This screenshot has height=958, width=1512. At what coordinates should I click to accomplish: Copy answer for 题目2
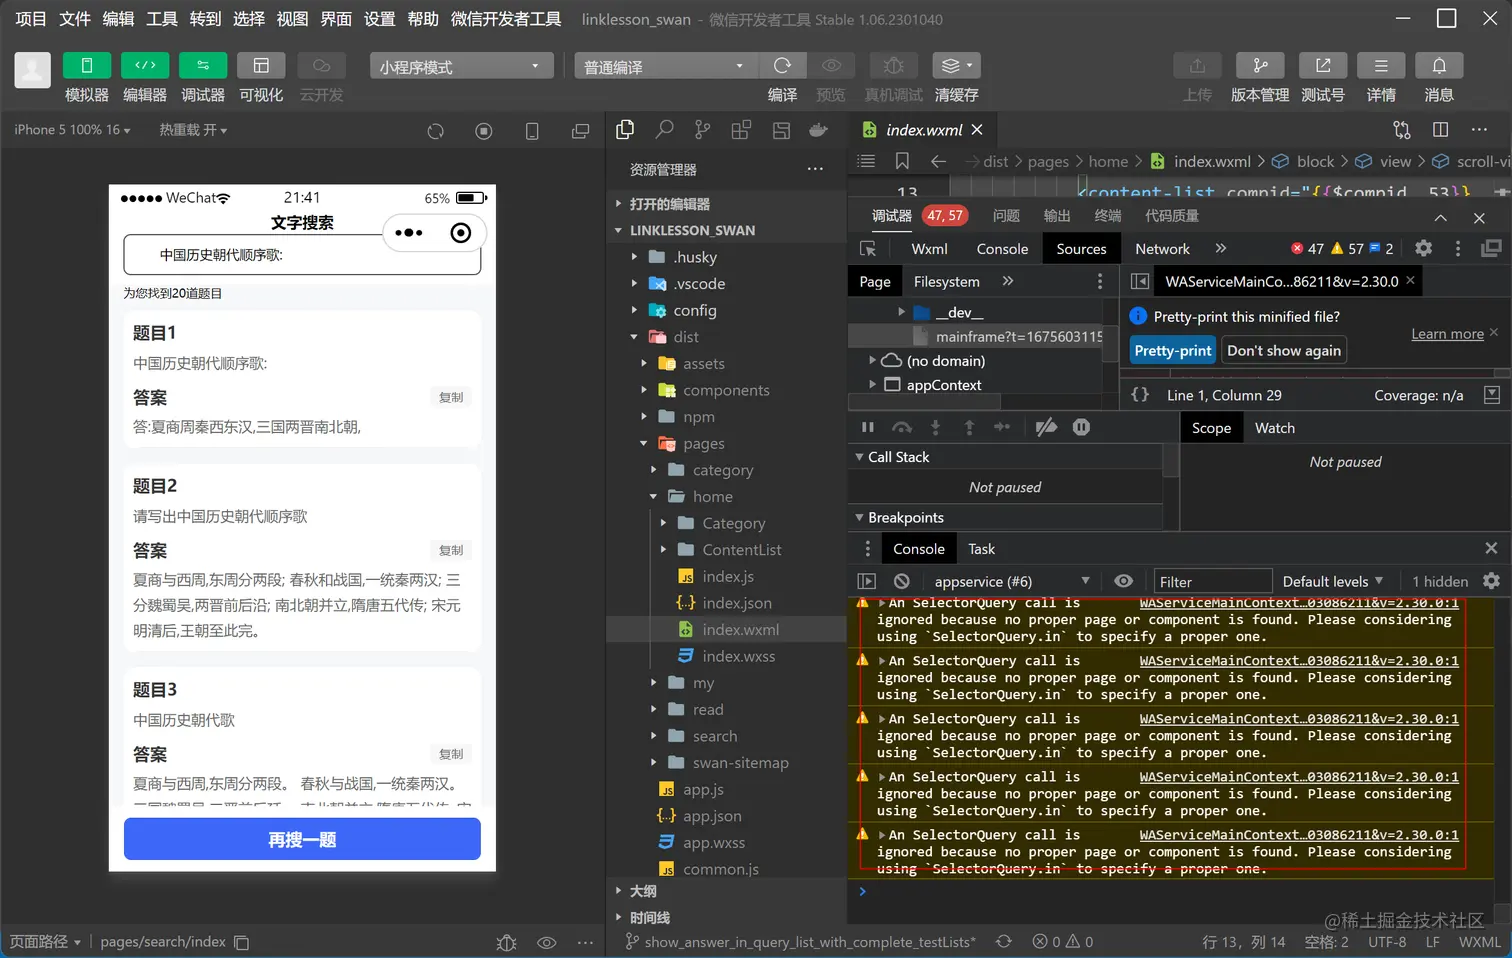[451, 550]
